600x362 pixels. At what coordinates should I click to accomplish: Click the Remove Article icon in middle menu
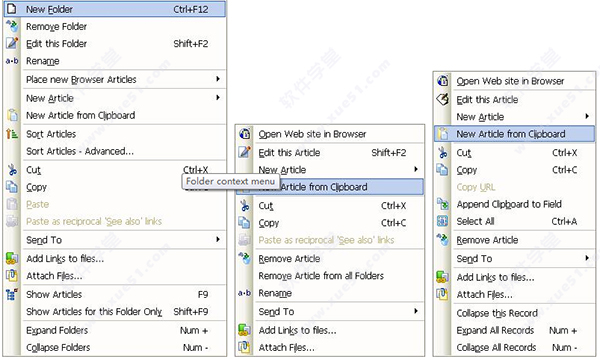245,258
